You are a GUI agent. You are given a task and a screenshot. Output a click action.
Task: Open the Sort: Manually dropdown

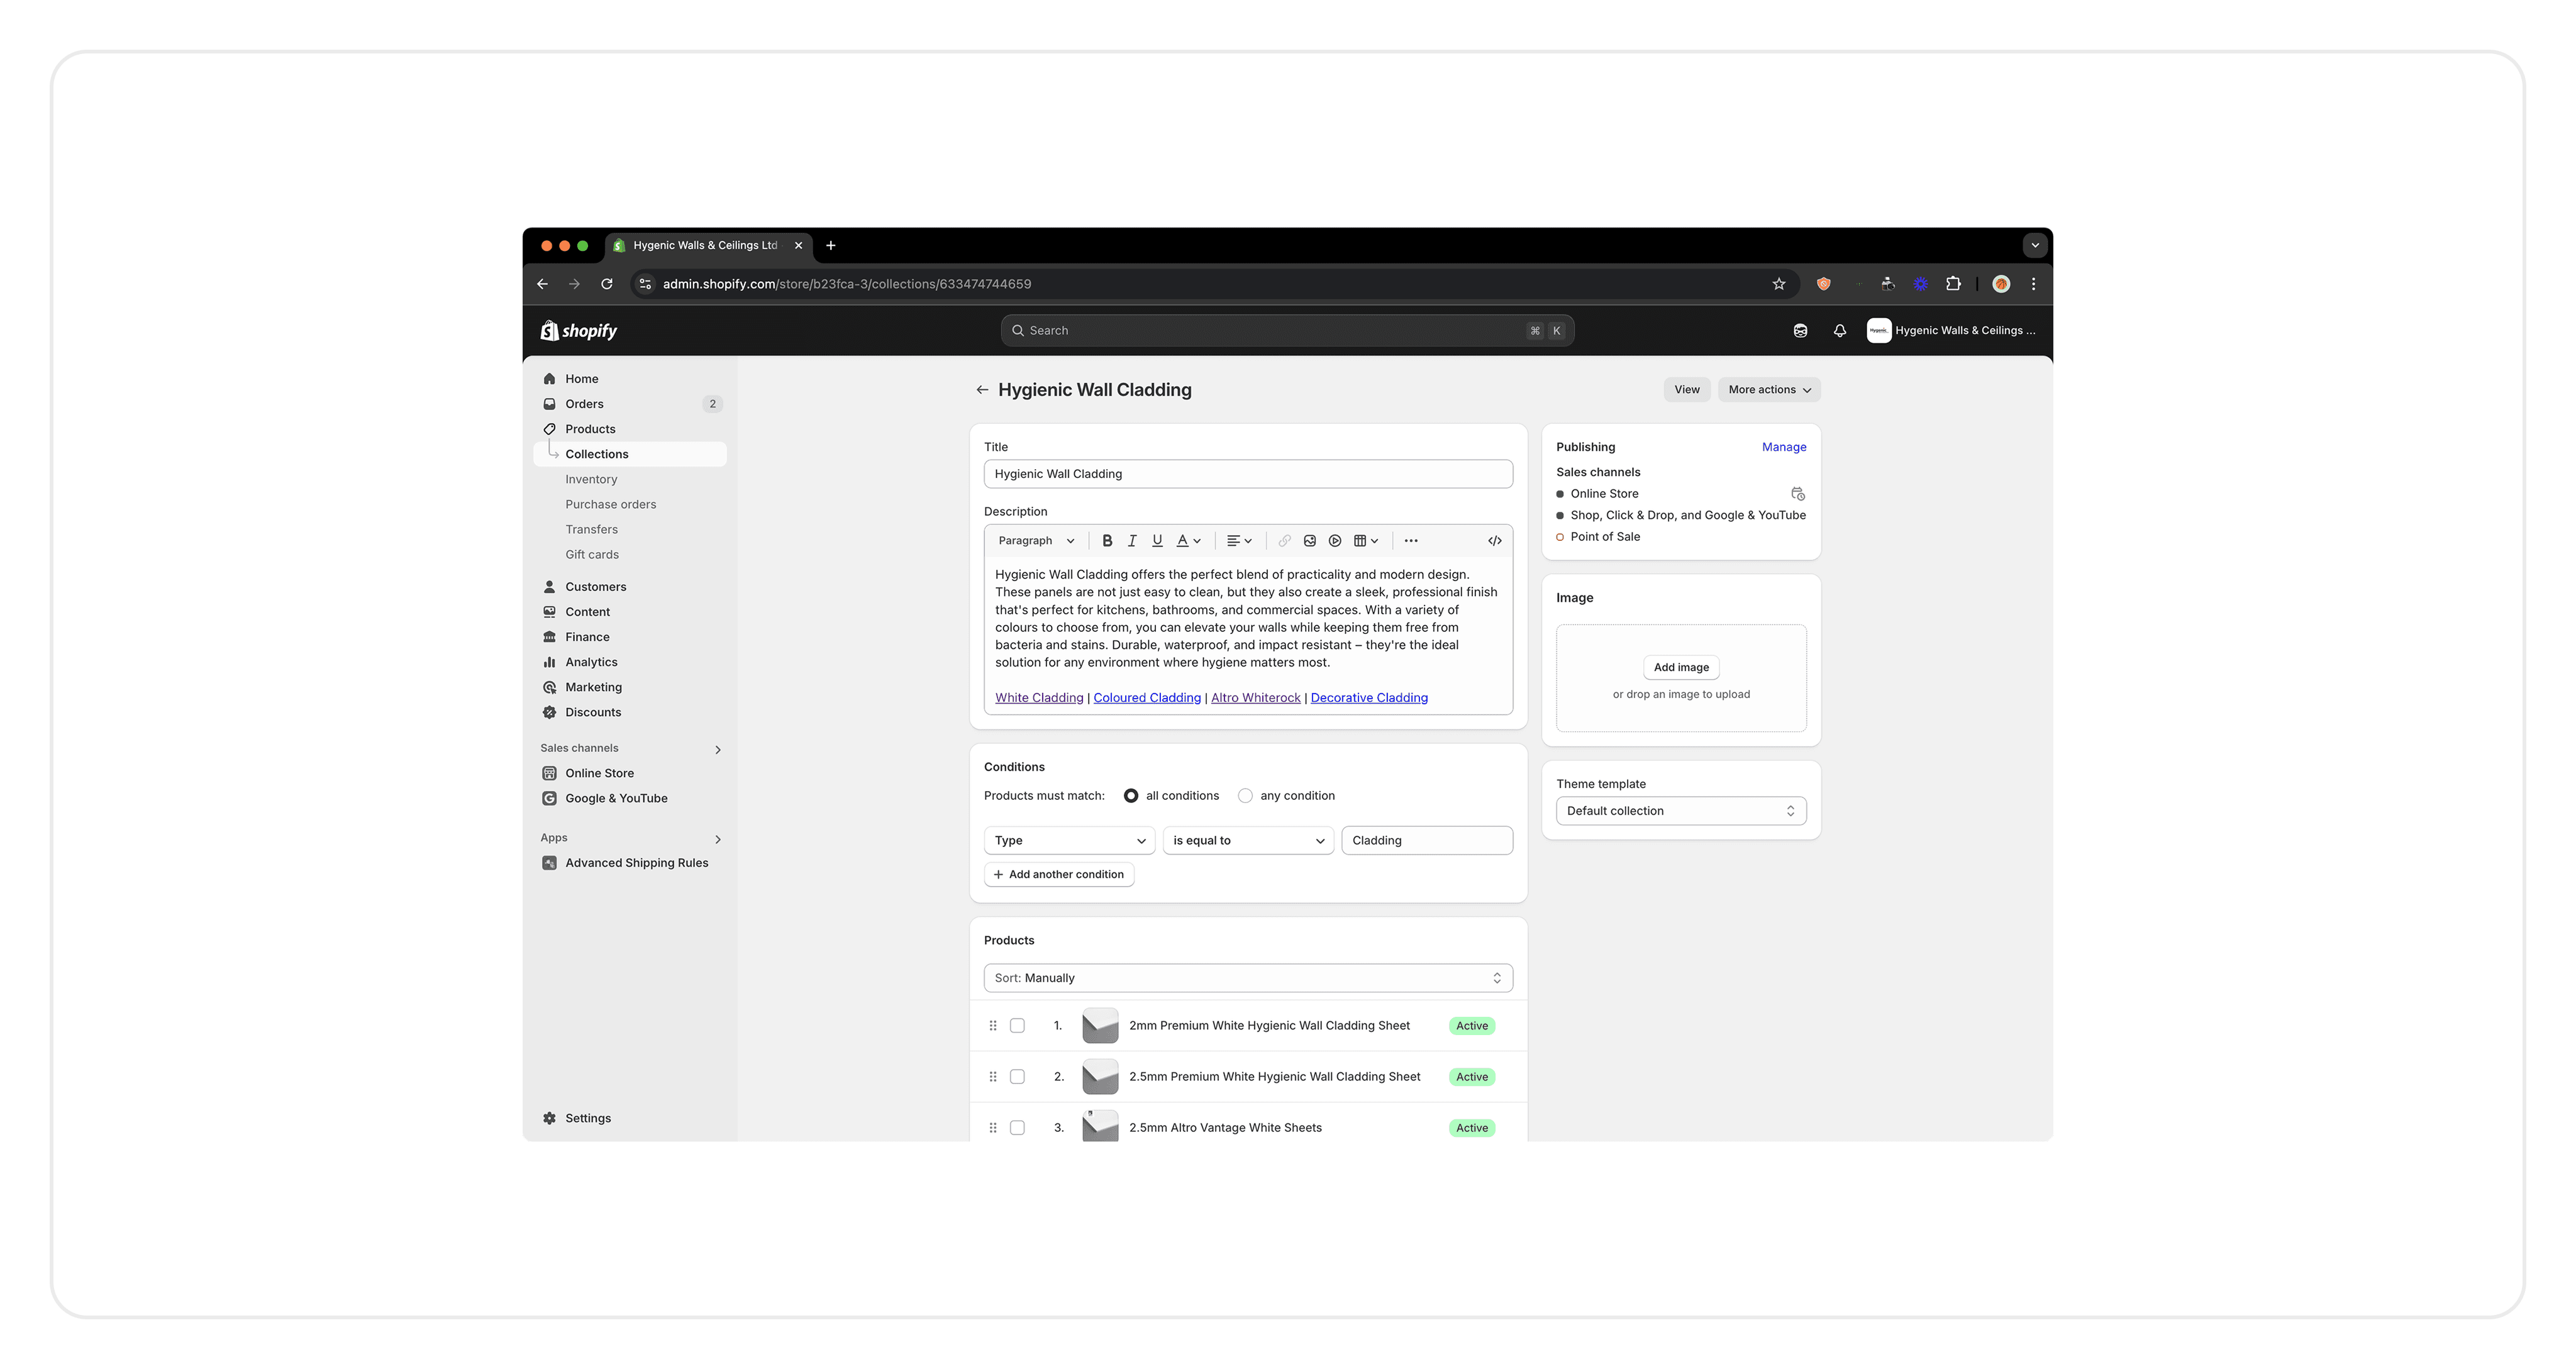click(x=1248, y=978)
